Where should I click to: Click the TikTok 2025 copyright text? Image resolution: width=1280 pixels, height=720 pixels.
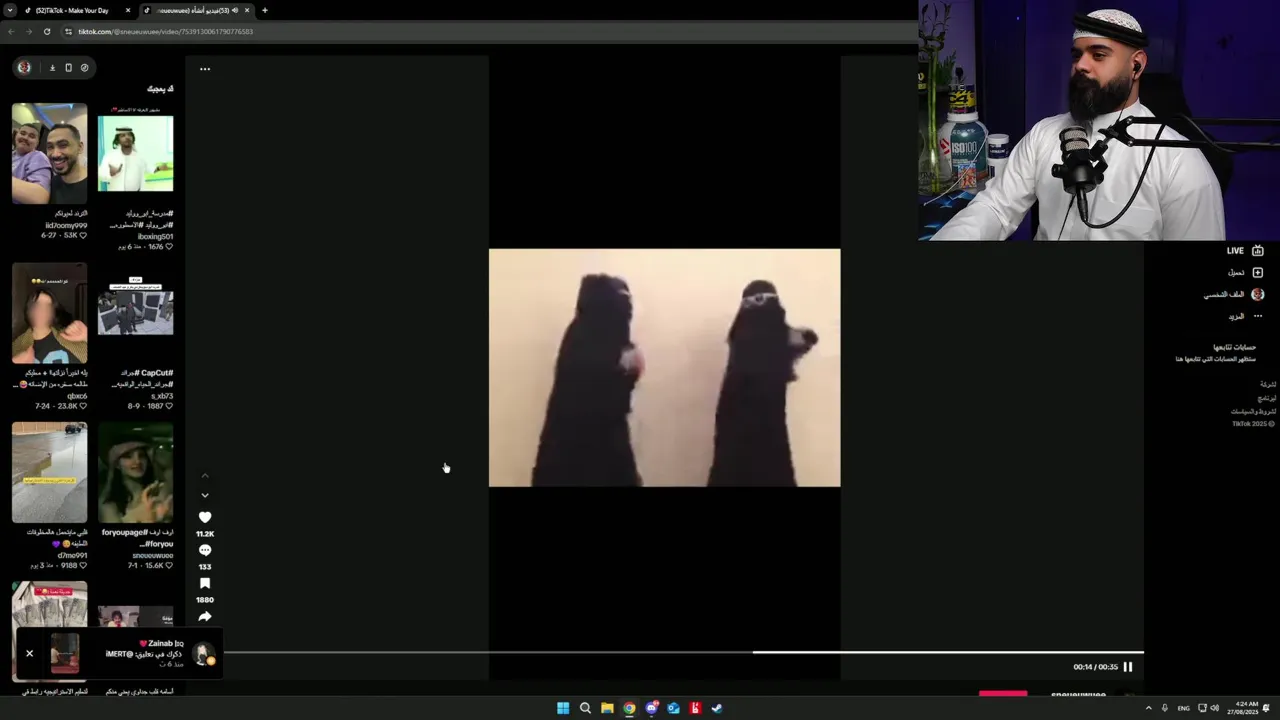click(1254, 424)
